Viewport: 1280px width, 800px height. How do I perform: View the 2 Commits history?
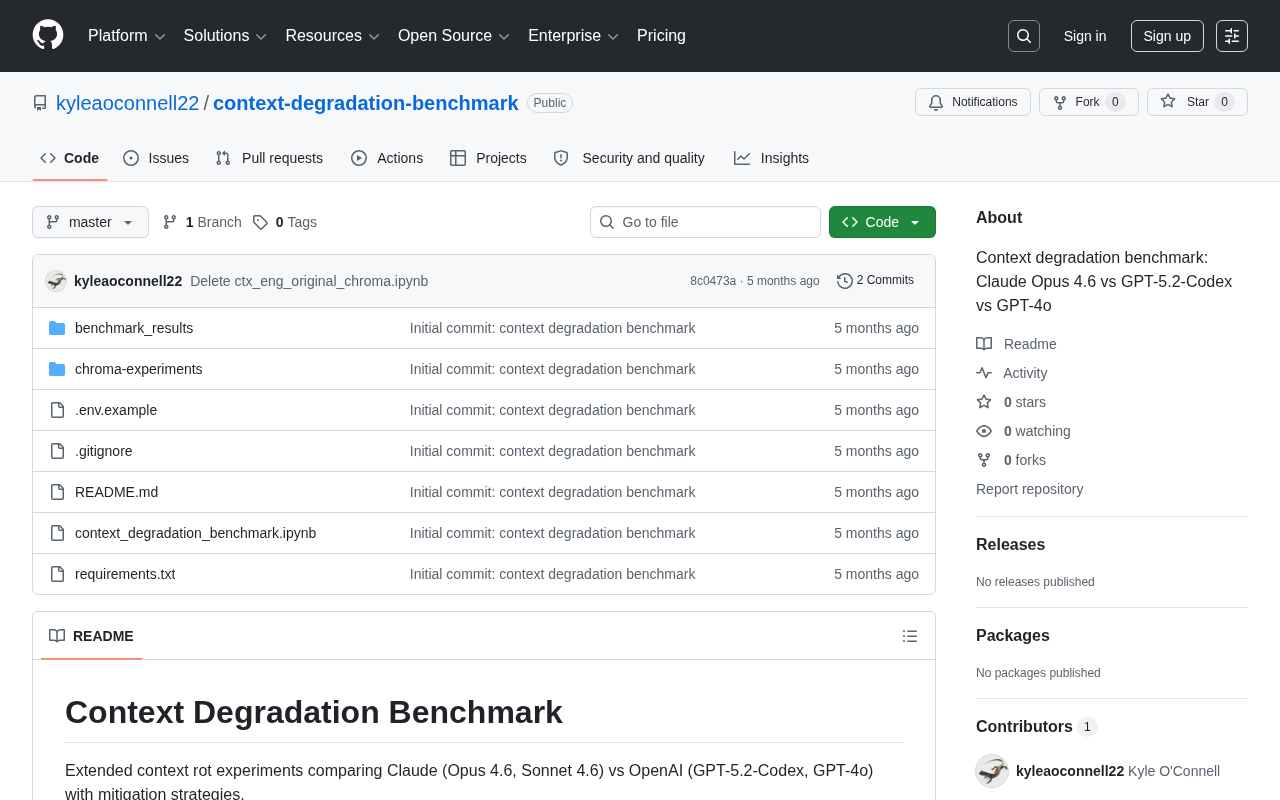coord(875,281)
